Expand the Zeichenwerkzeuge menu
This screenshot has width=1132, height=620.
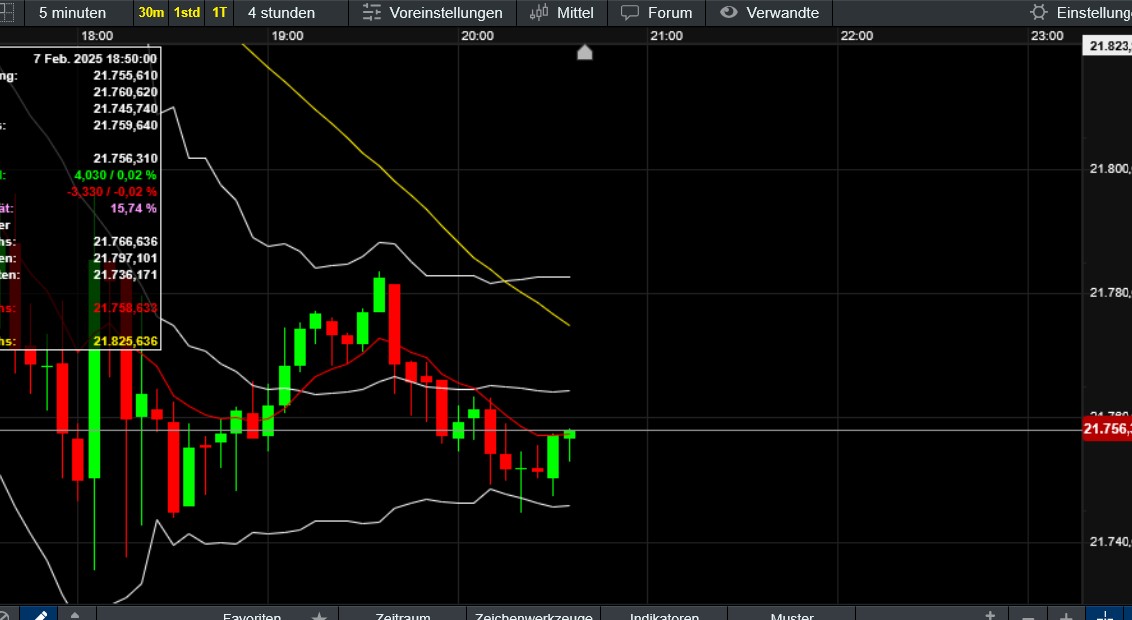point(534,617)
